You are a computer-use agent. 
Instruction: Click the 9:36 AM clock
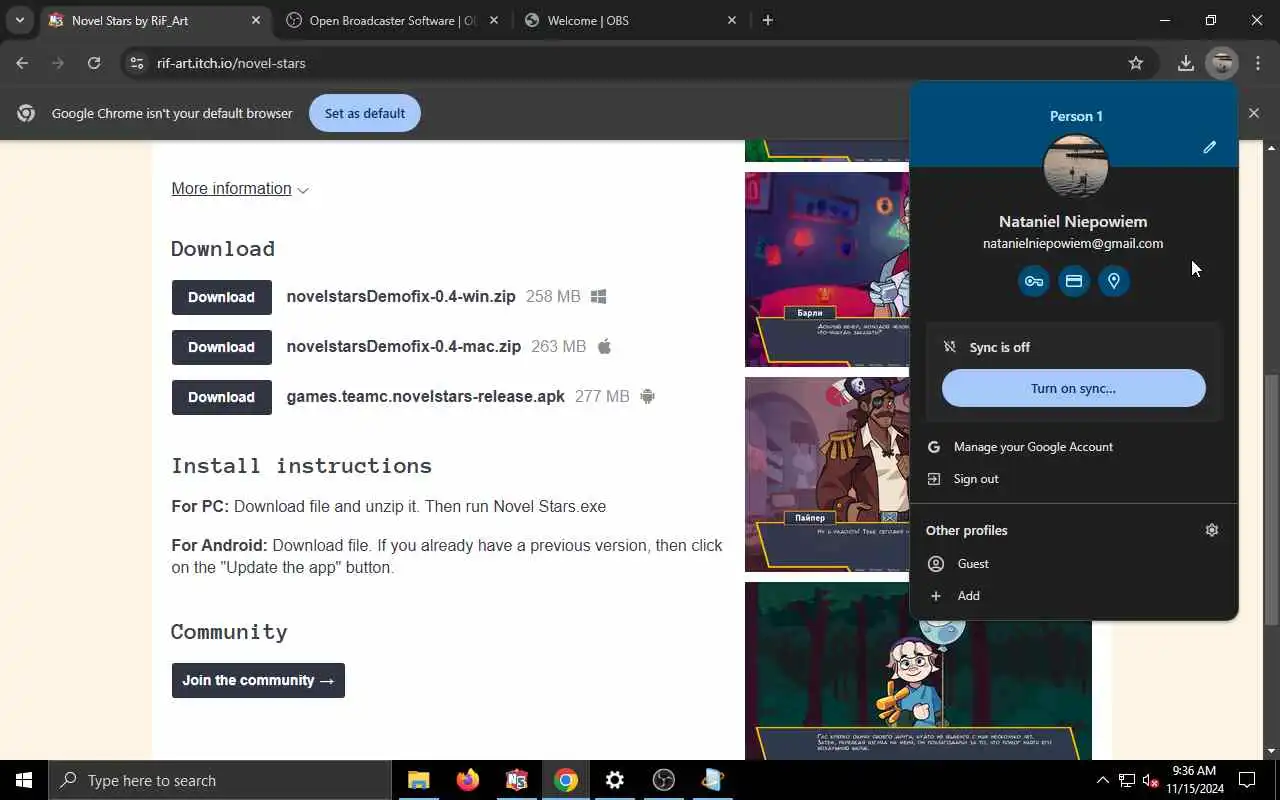[x=1194, y=771]
